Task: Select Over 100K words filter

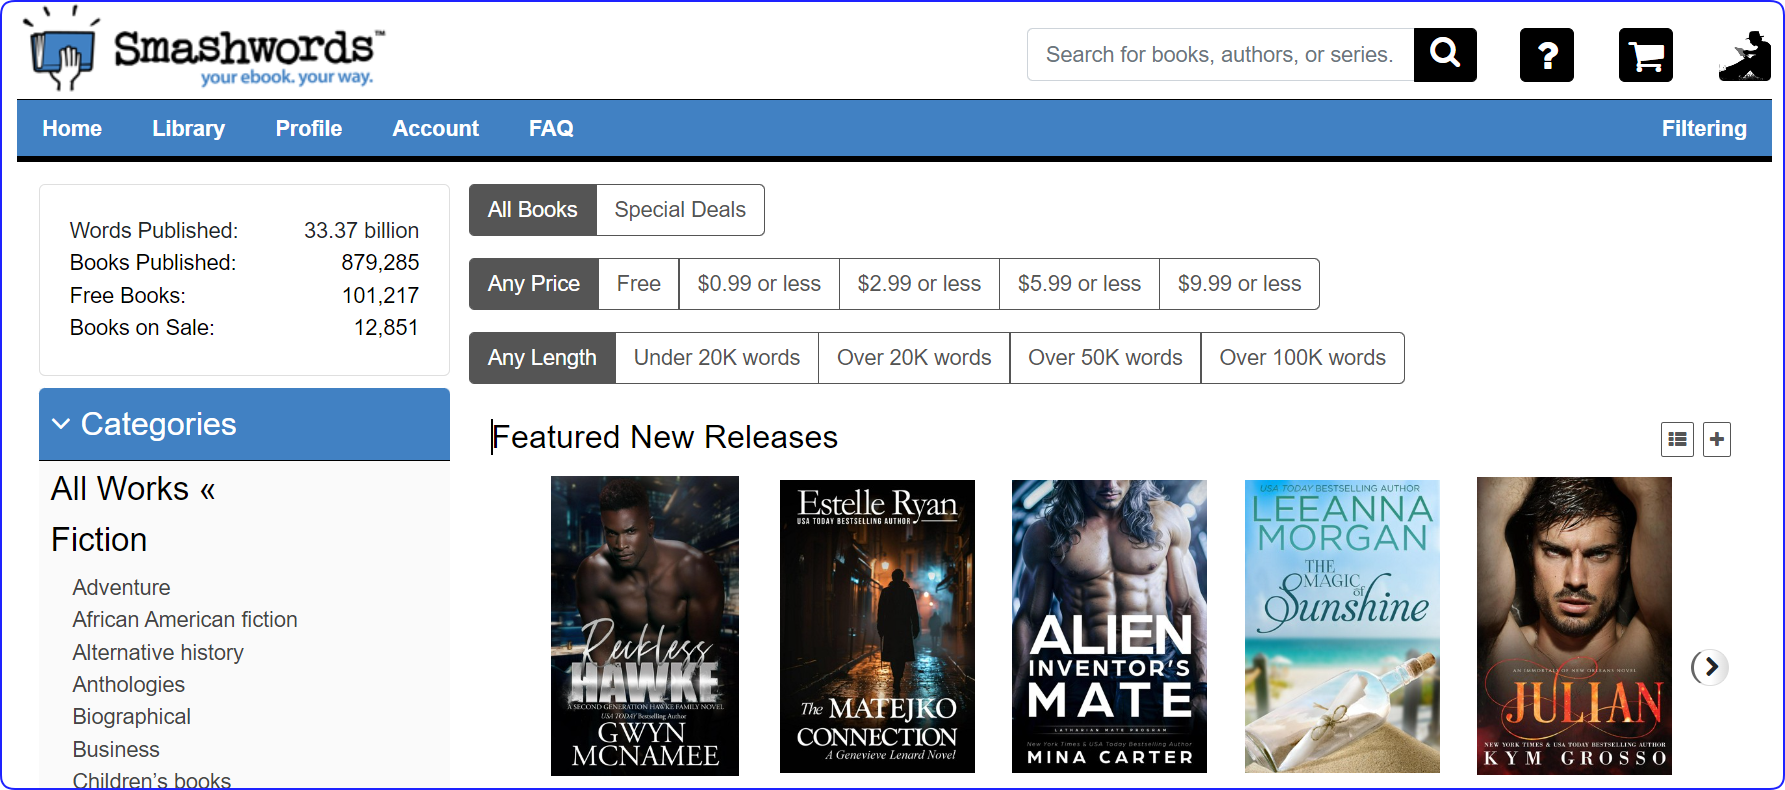Action: (1302, 358)
